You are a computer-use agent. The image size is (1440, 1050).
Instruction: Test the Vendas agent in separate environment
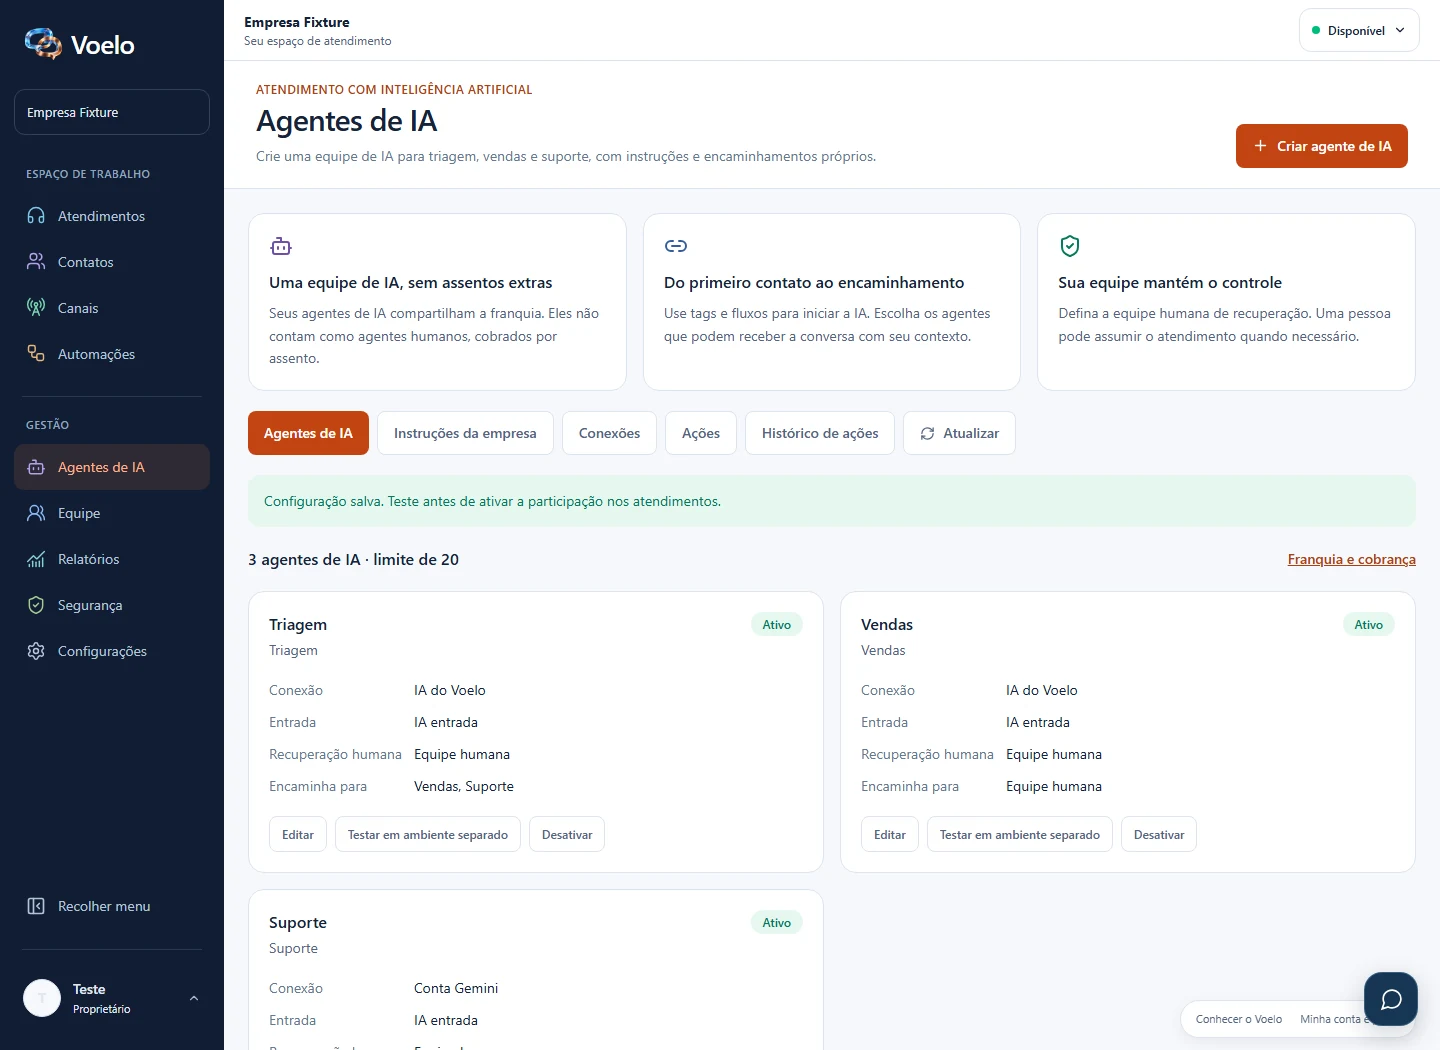click(x=1020, y=835)
